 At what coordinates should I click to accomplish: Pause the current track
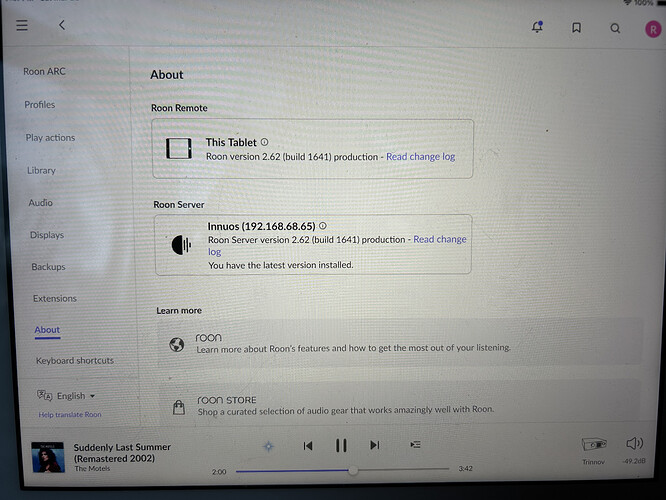pyautogui.click(x=341, y=445)
